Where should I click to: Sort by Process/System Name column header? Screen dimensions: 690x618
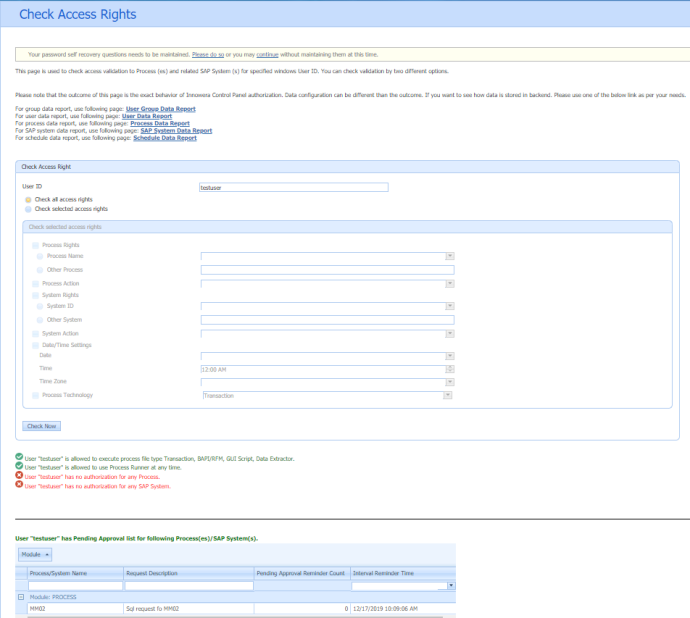click(x=75, y=574)
